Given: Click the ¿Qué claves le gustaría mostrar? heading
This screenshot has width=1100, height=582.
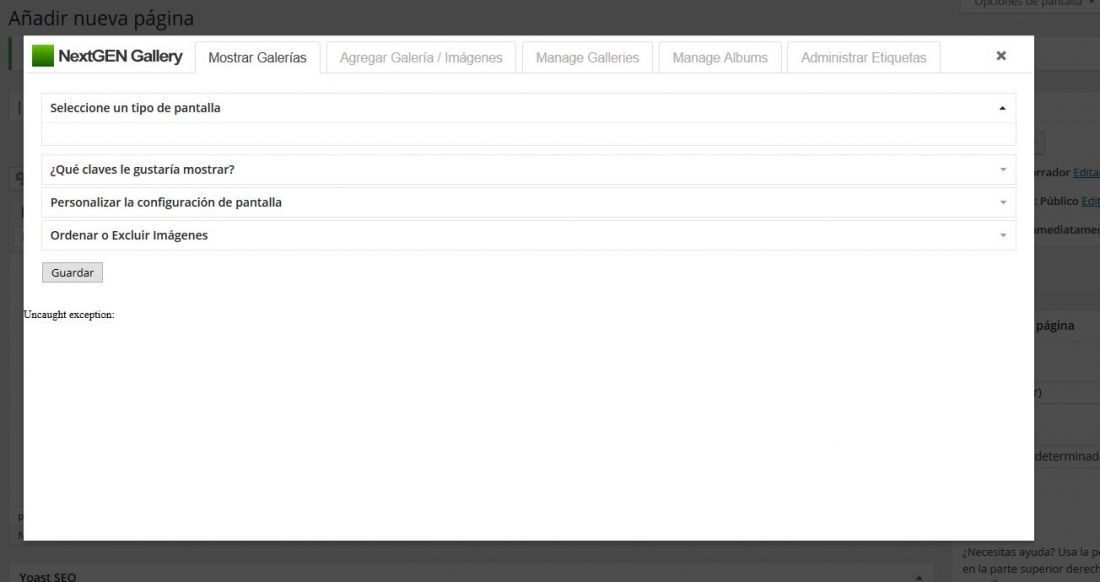Looking at the screenshot, I should 142,170.
